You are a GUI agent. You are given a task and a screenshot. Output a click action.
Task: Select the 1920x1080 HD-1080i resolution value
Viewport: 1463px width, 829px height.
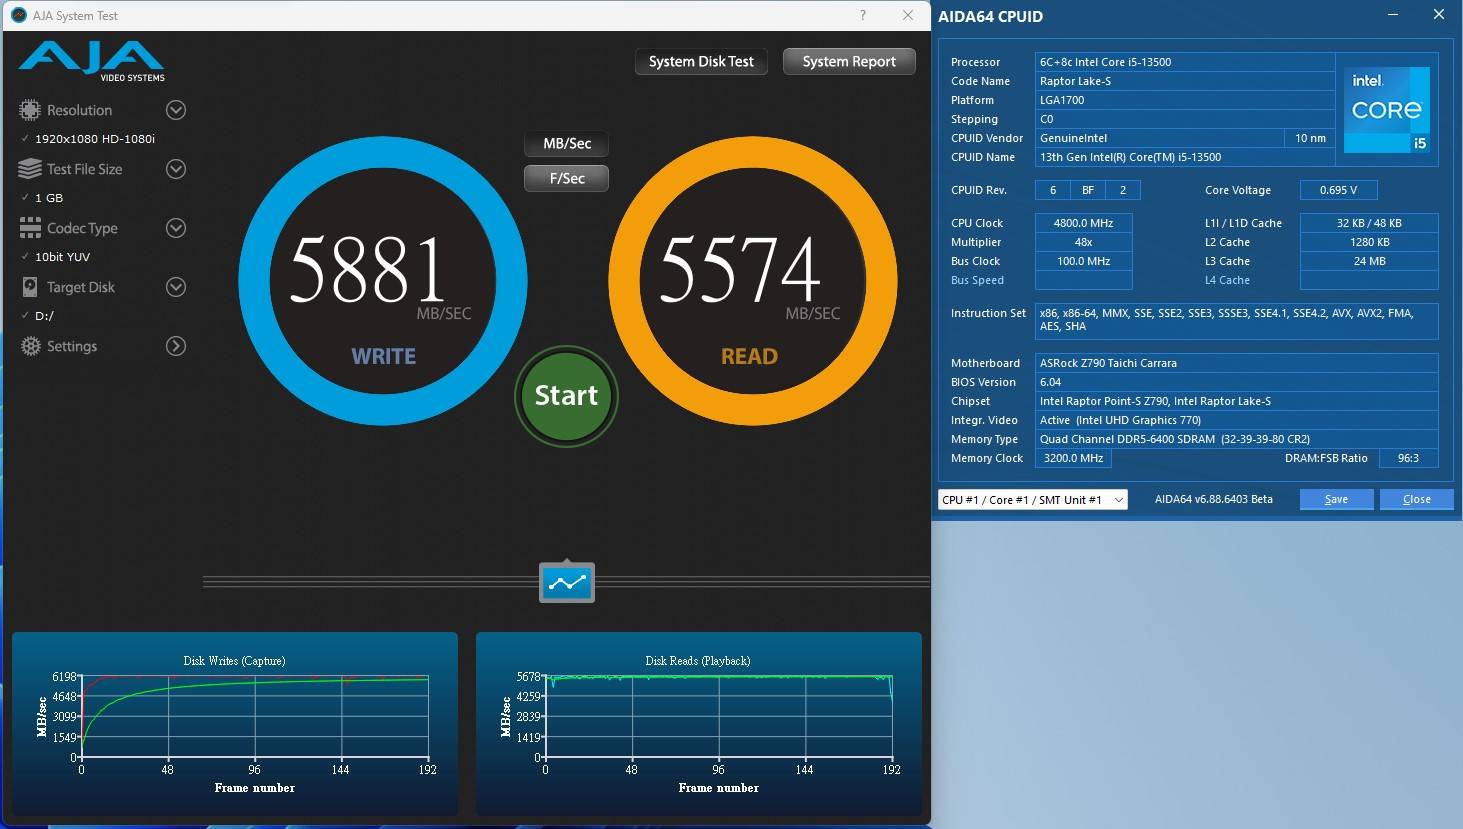coord(95,139)
